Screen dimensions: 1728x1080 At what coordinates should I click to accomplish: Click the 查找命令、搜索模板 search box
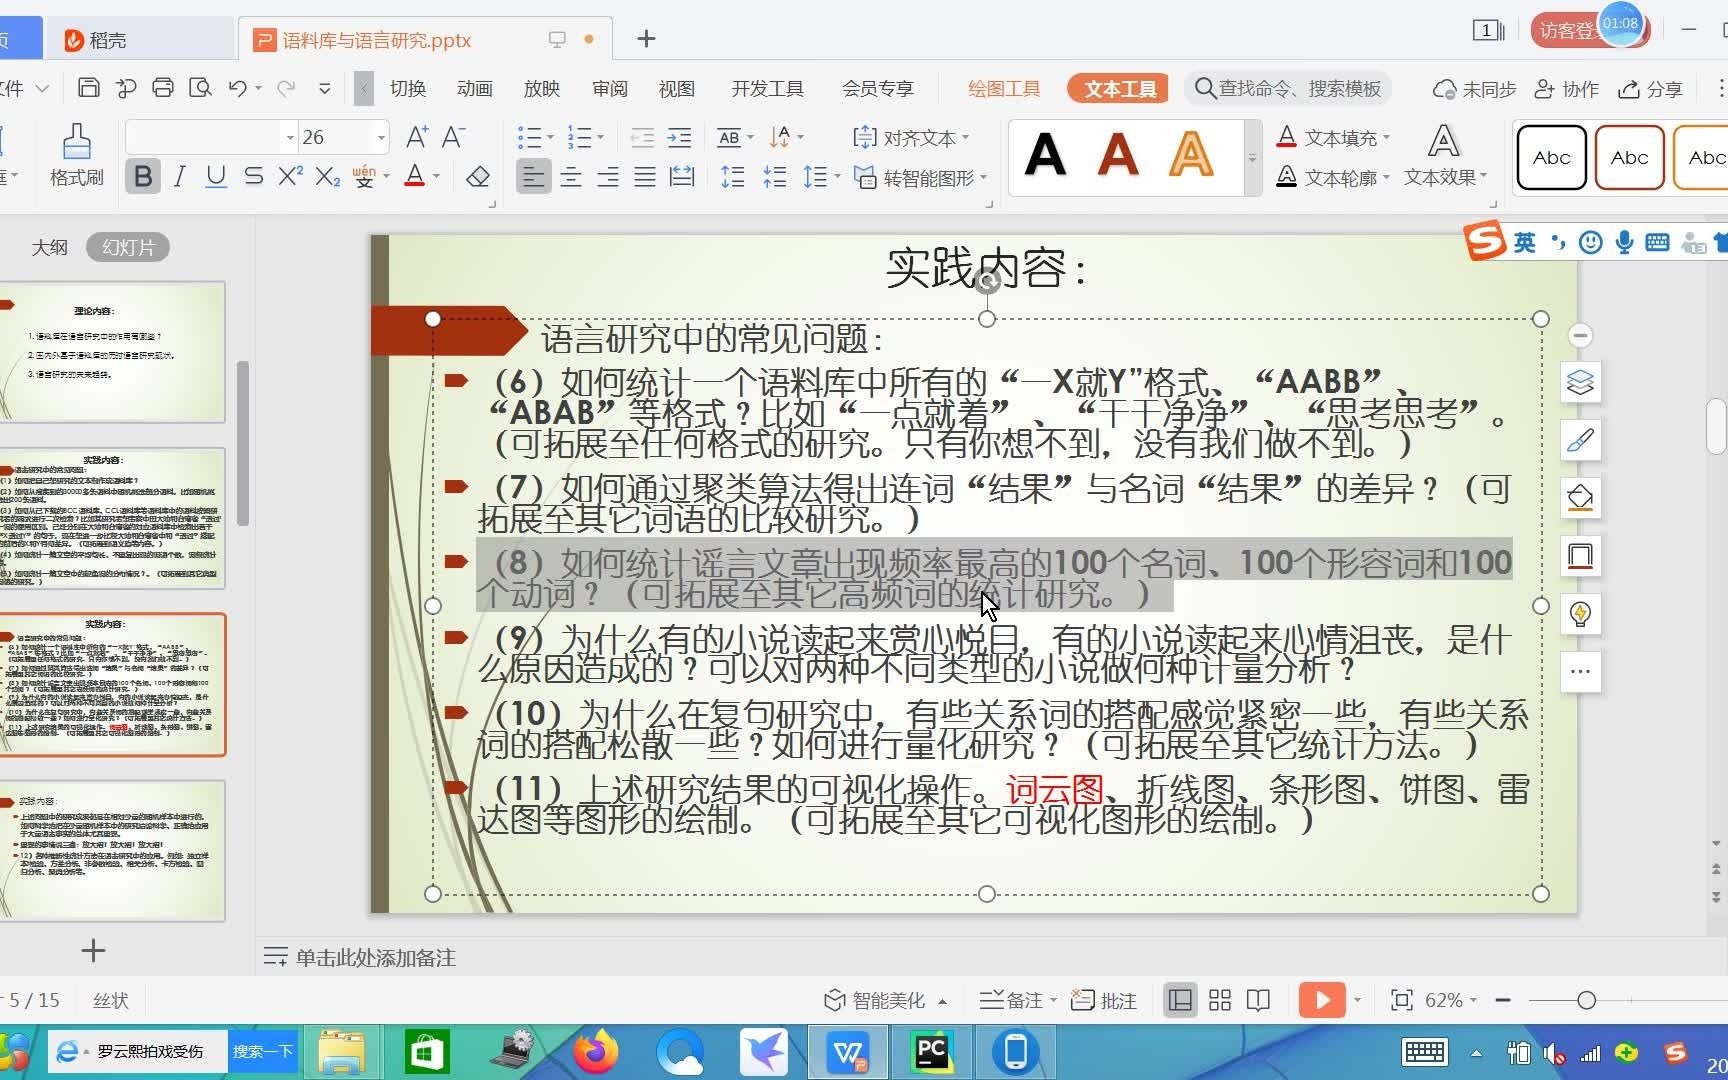pos(1288,88)
